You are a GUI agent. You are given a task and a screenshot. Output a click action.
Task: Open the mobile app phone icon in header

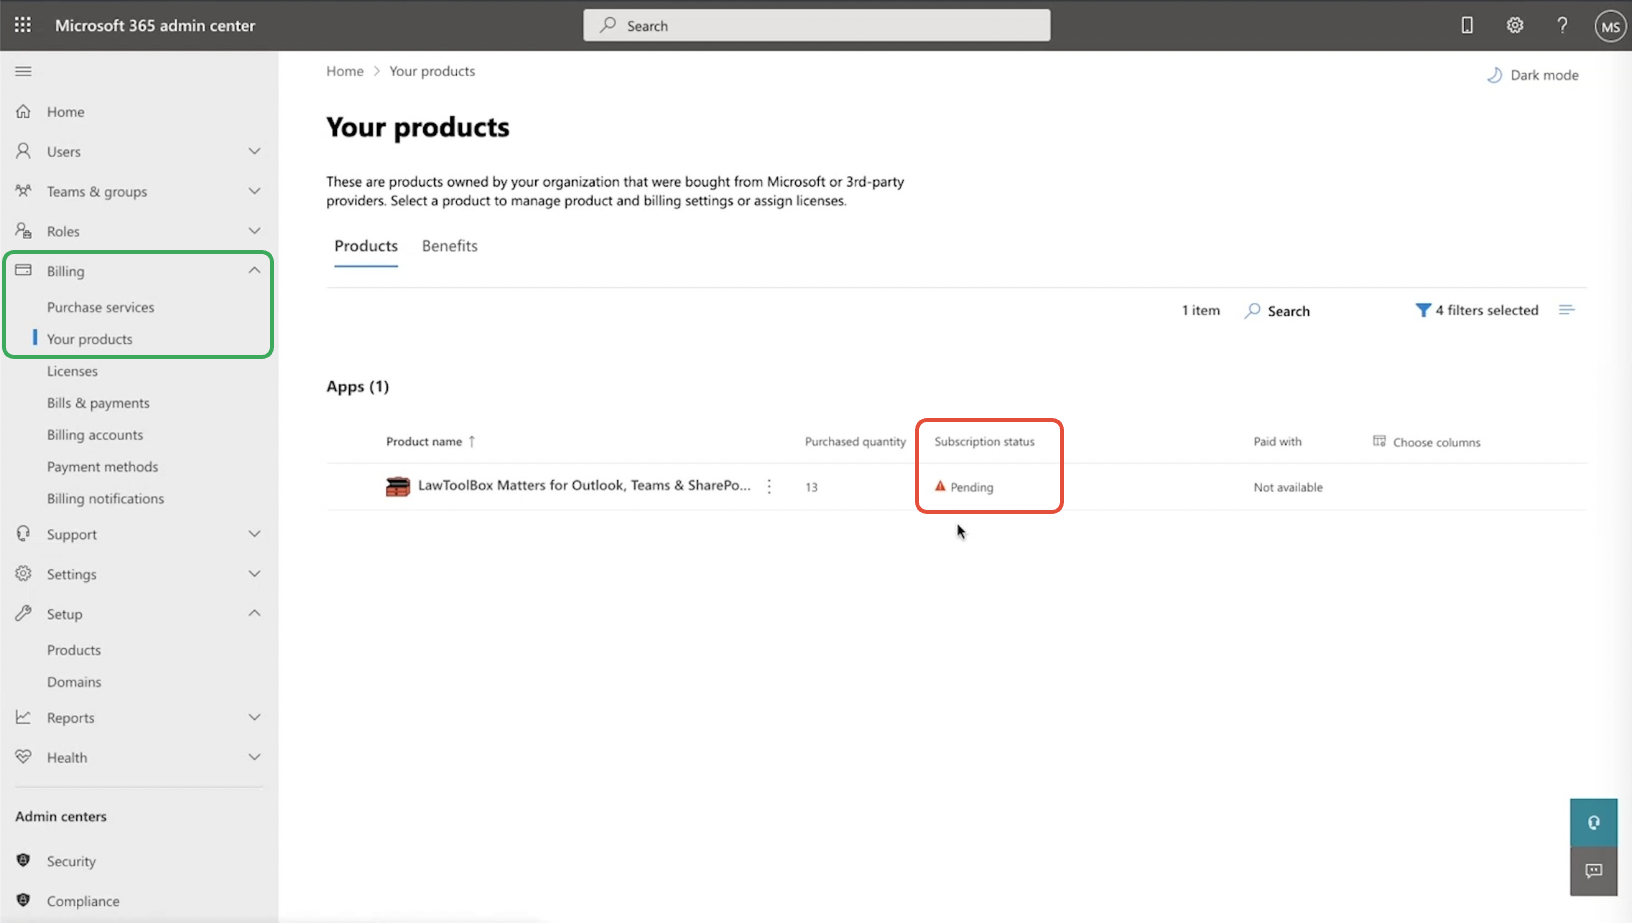coord(1467,25)
